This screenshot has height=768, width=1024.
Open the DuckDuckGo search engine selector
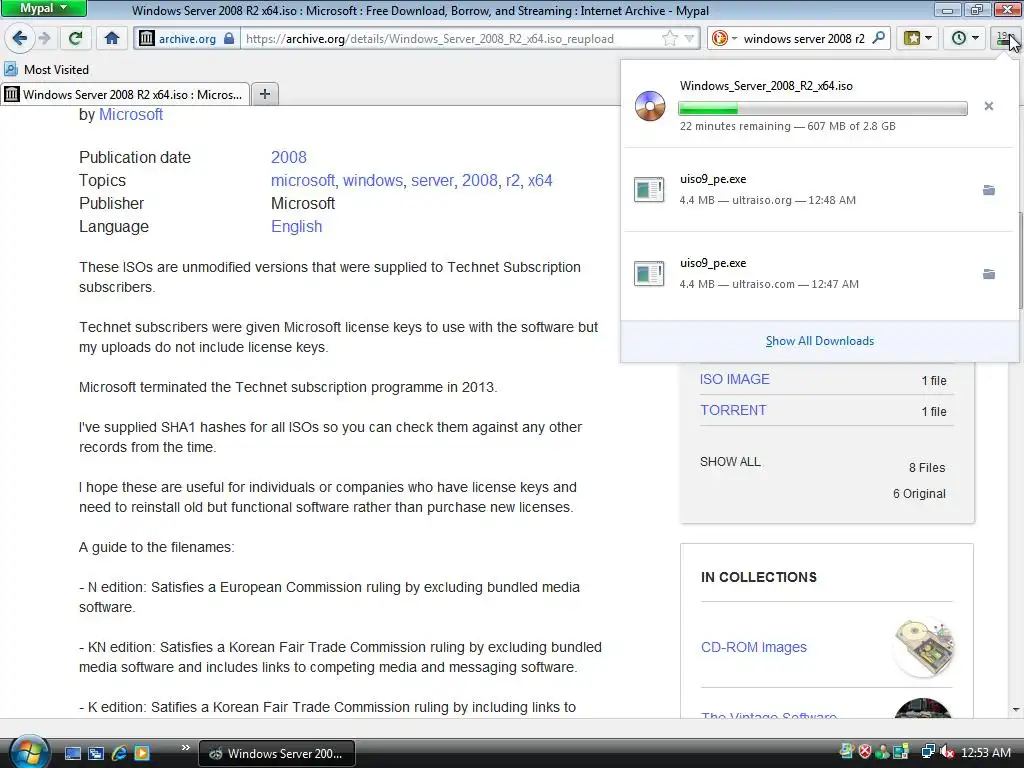tap(724, 39)
